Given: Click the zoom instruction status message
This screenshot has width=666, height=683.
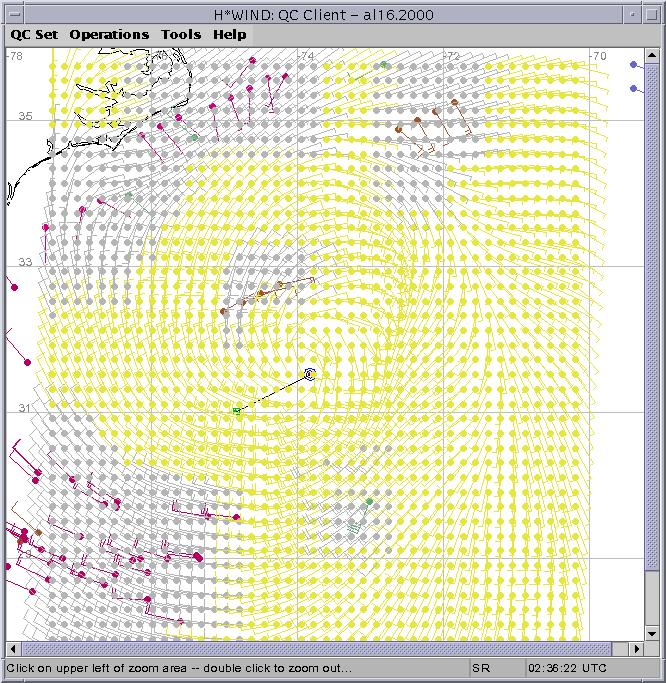Looking at the screenshot, I should [180, 668].
